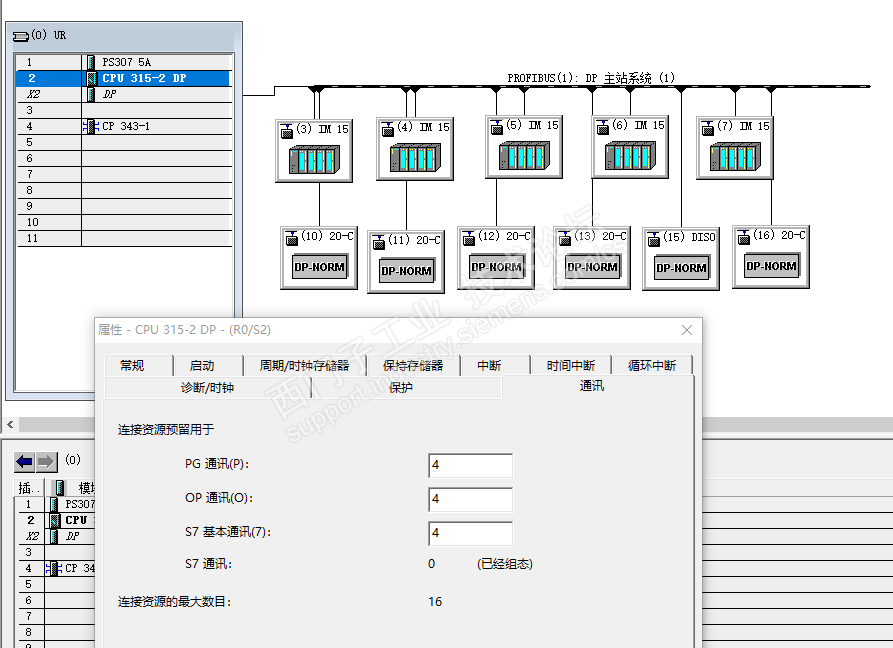Select DP slave station (7) IM 15 icon
Viewport: 893px width, 648px height.
coord(735,148)
